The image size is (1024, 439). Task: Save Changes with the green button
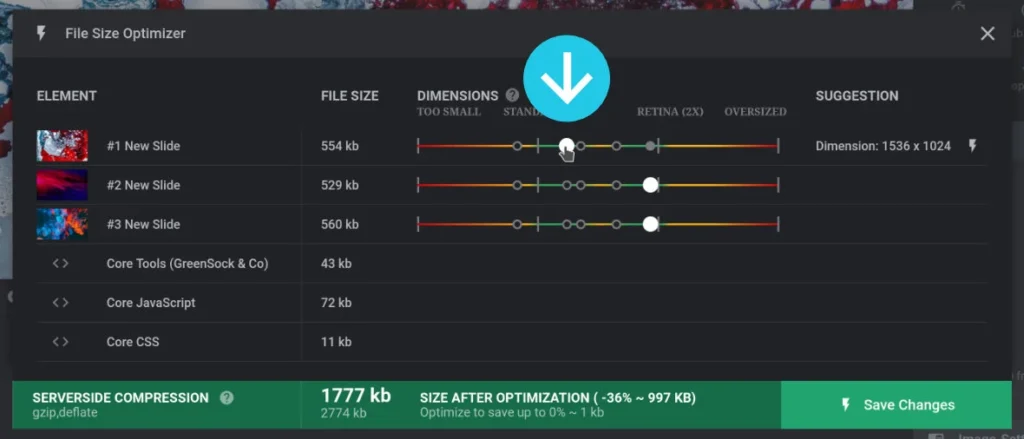pos(896,405)
